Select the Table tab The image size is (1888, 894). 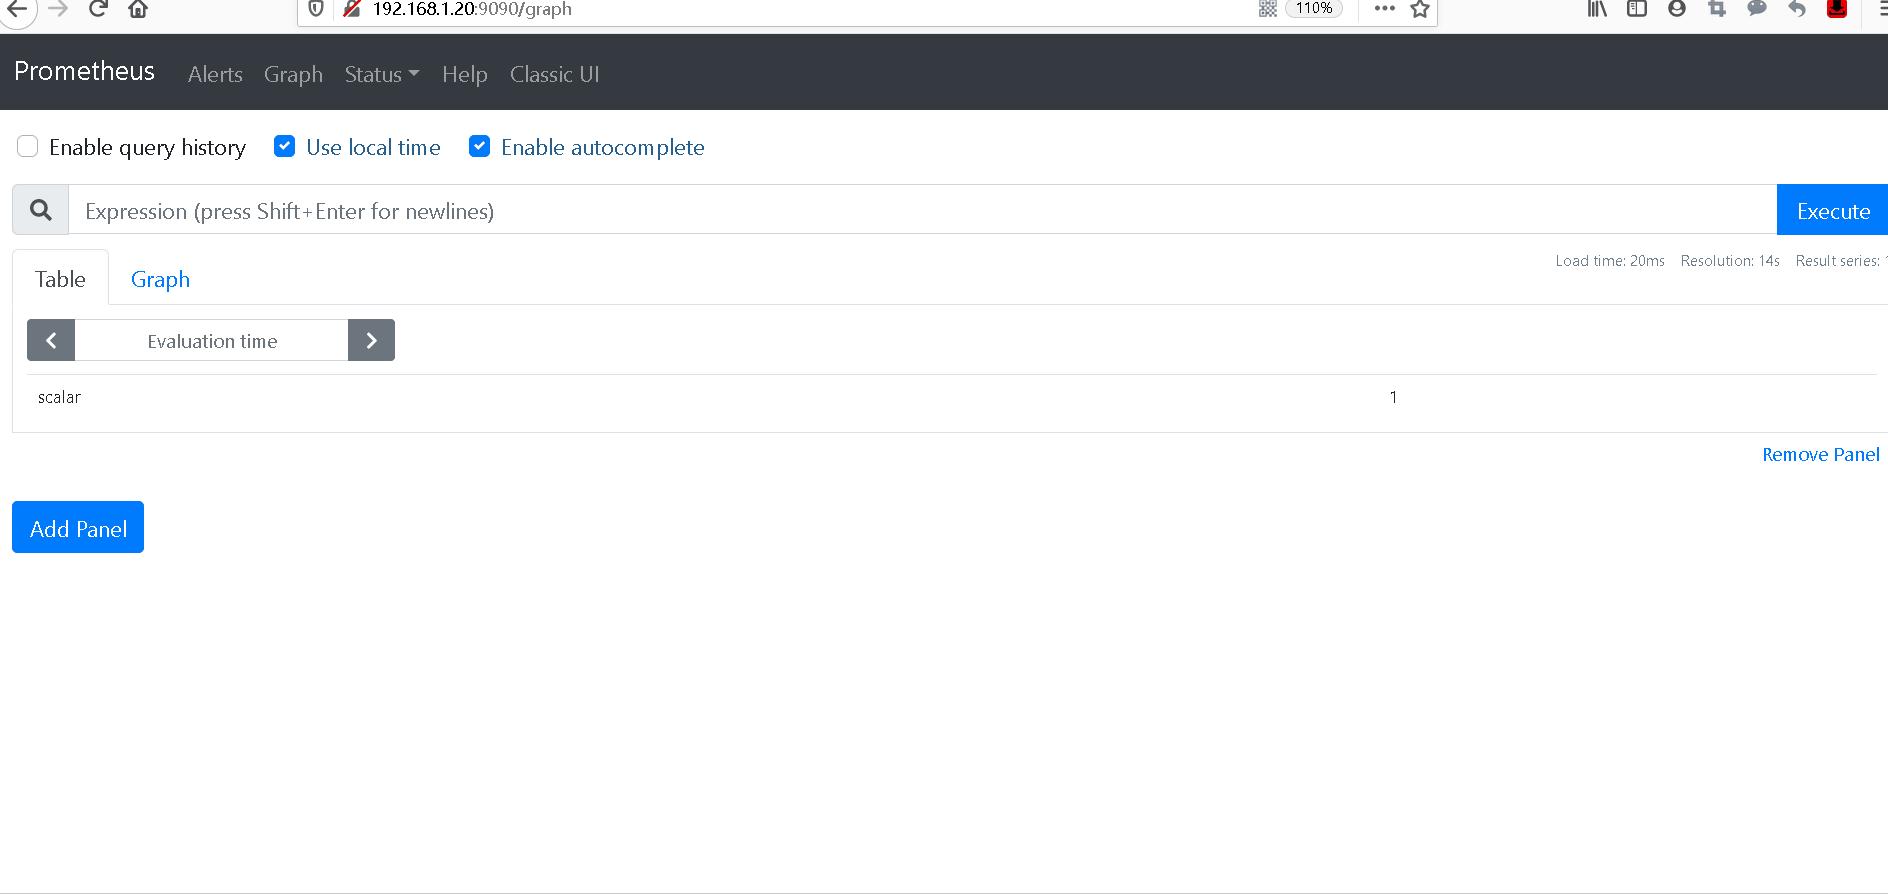tap(60, 279)
